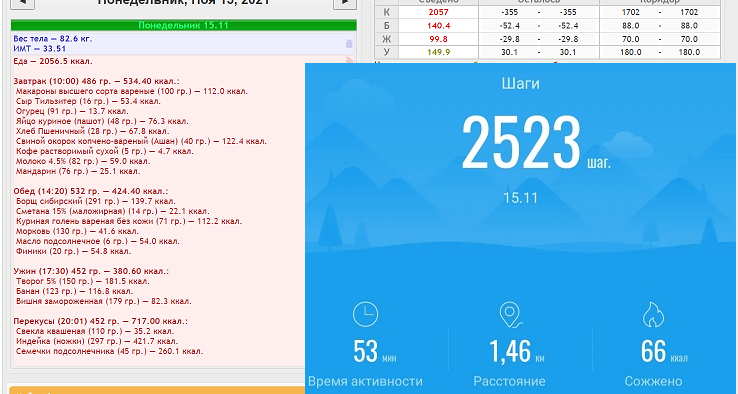Select the 'Яйцо куриное (пашот)' entry
The image size is (738, 394).
(x=102, y=121)
